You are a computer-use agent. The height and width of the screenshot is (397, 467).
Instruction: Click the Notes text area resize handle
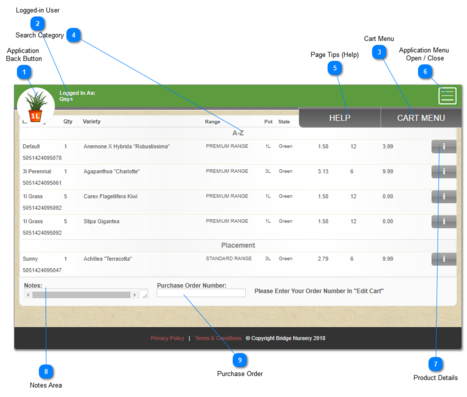tap(144, 295)
